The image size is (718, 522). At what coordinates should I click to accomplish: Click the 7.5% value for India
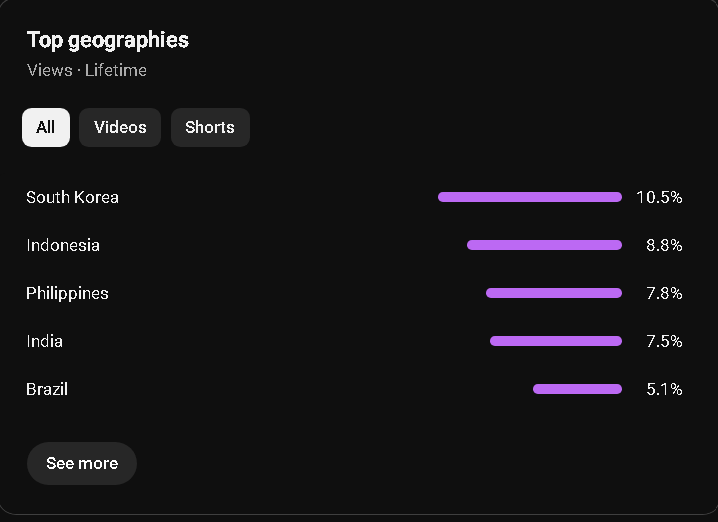[x=664, y=342]
